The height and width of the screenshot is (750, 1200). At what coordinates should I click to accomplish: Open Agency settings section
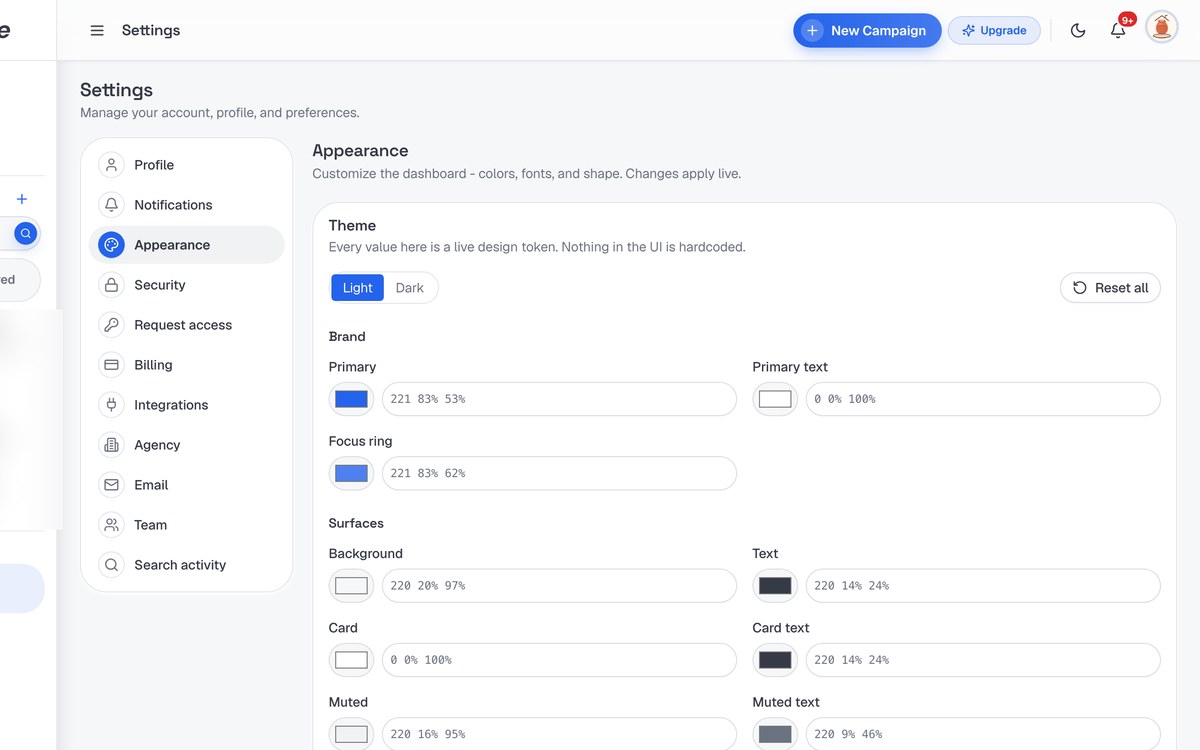click(187, 445)
